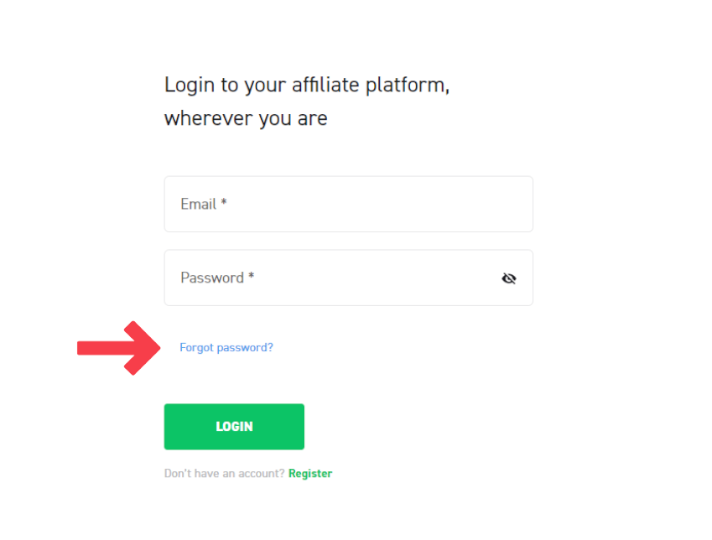The width and height of the screenshot is (712, 540).
Task: Click the "Login to your affiliate platform" heading
Action: pos(306,85)
